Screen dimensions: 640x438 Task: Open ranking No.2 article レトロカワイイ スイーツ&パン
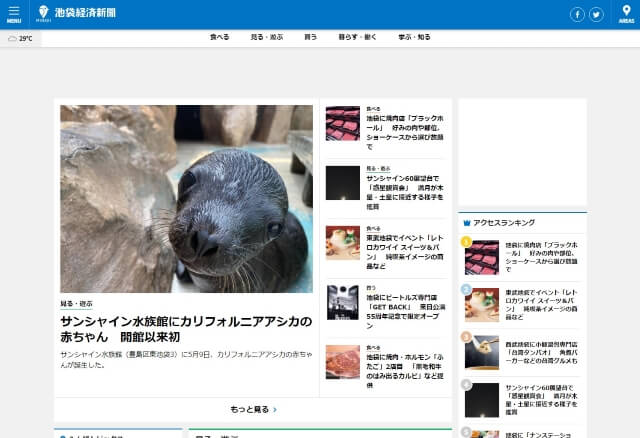(542, 305)
